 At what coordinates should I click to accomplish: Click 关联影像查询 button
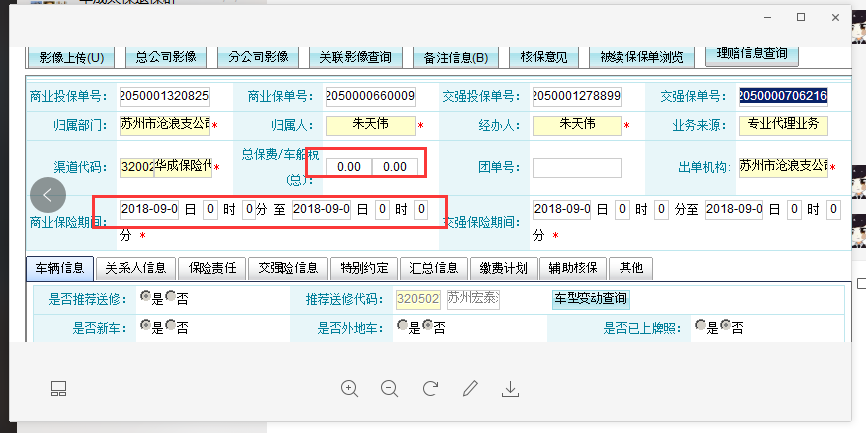(x=355, y=57)
